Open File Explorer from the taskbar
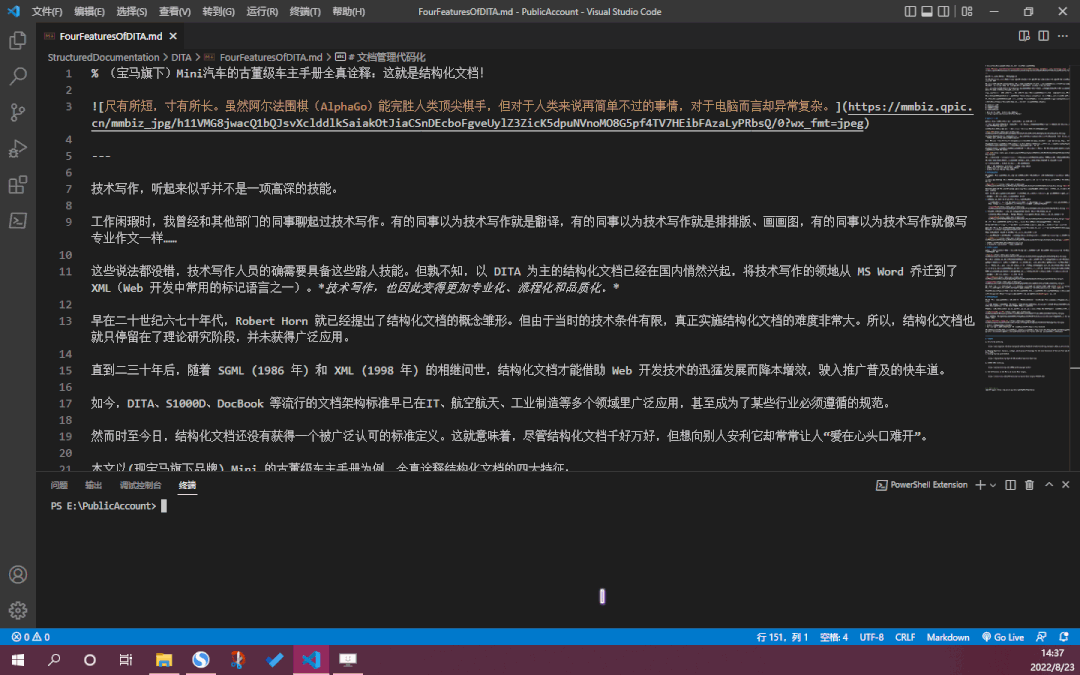Image resolution: width=1080 pixels, height=675 pixels. [x=164, y=660]
